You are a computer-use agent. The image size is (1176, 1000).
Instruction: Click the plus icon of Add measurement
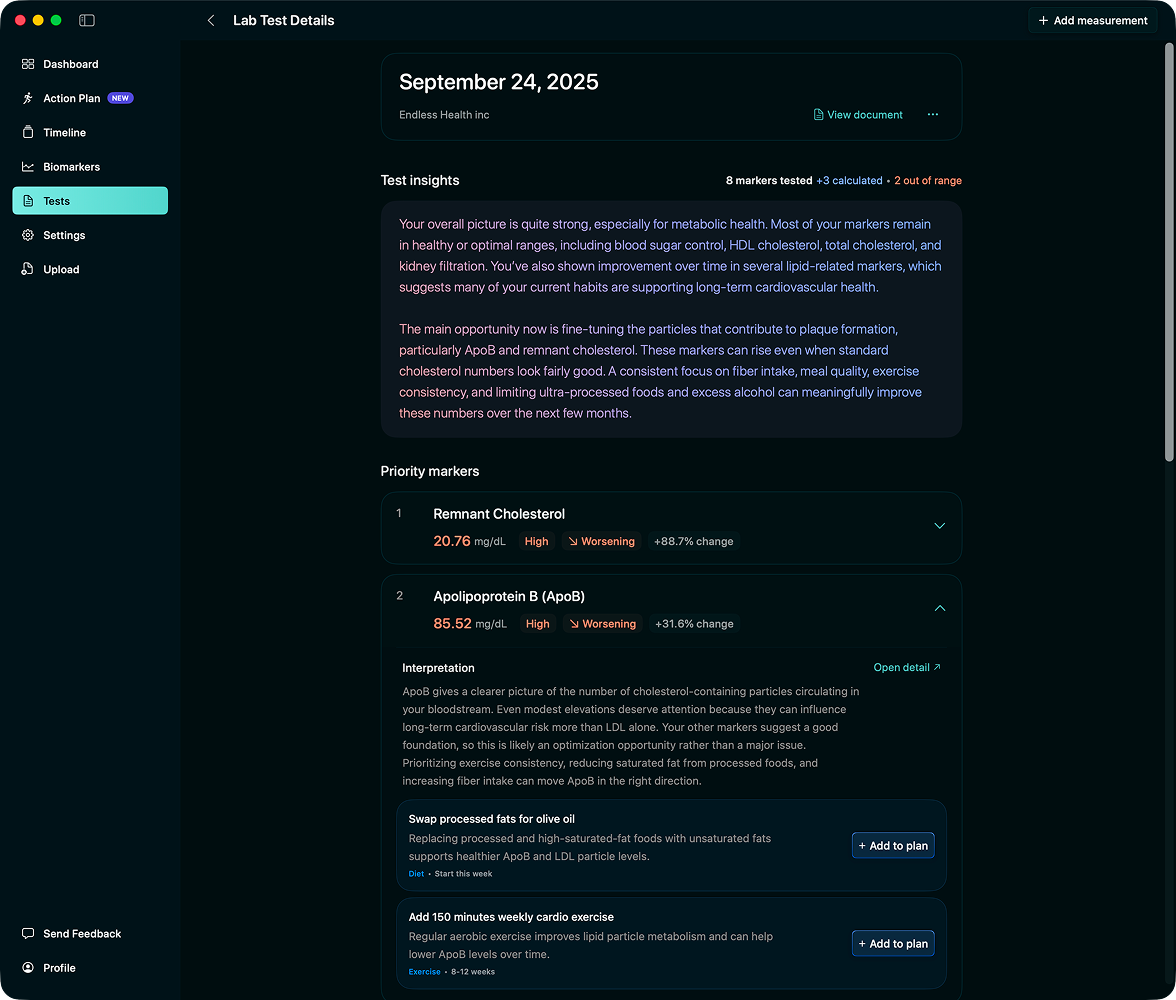pyautogui.click(x=1042, y=20)
